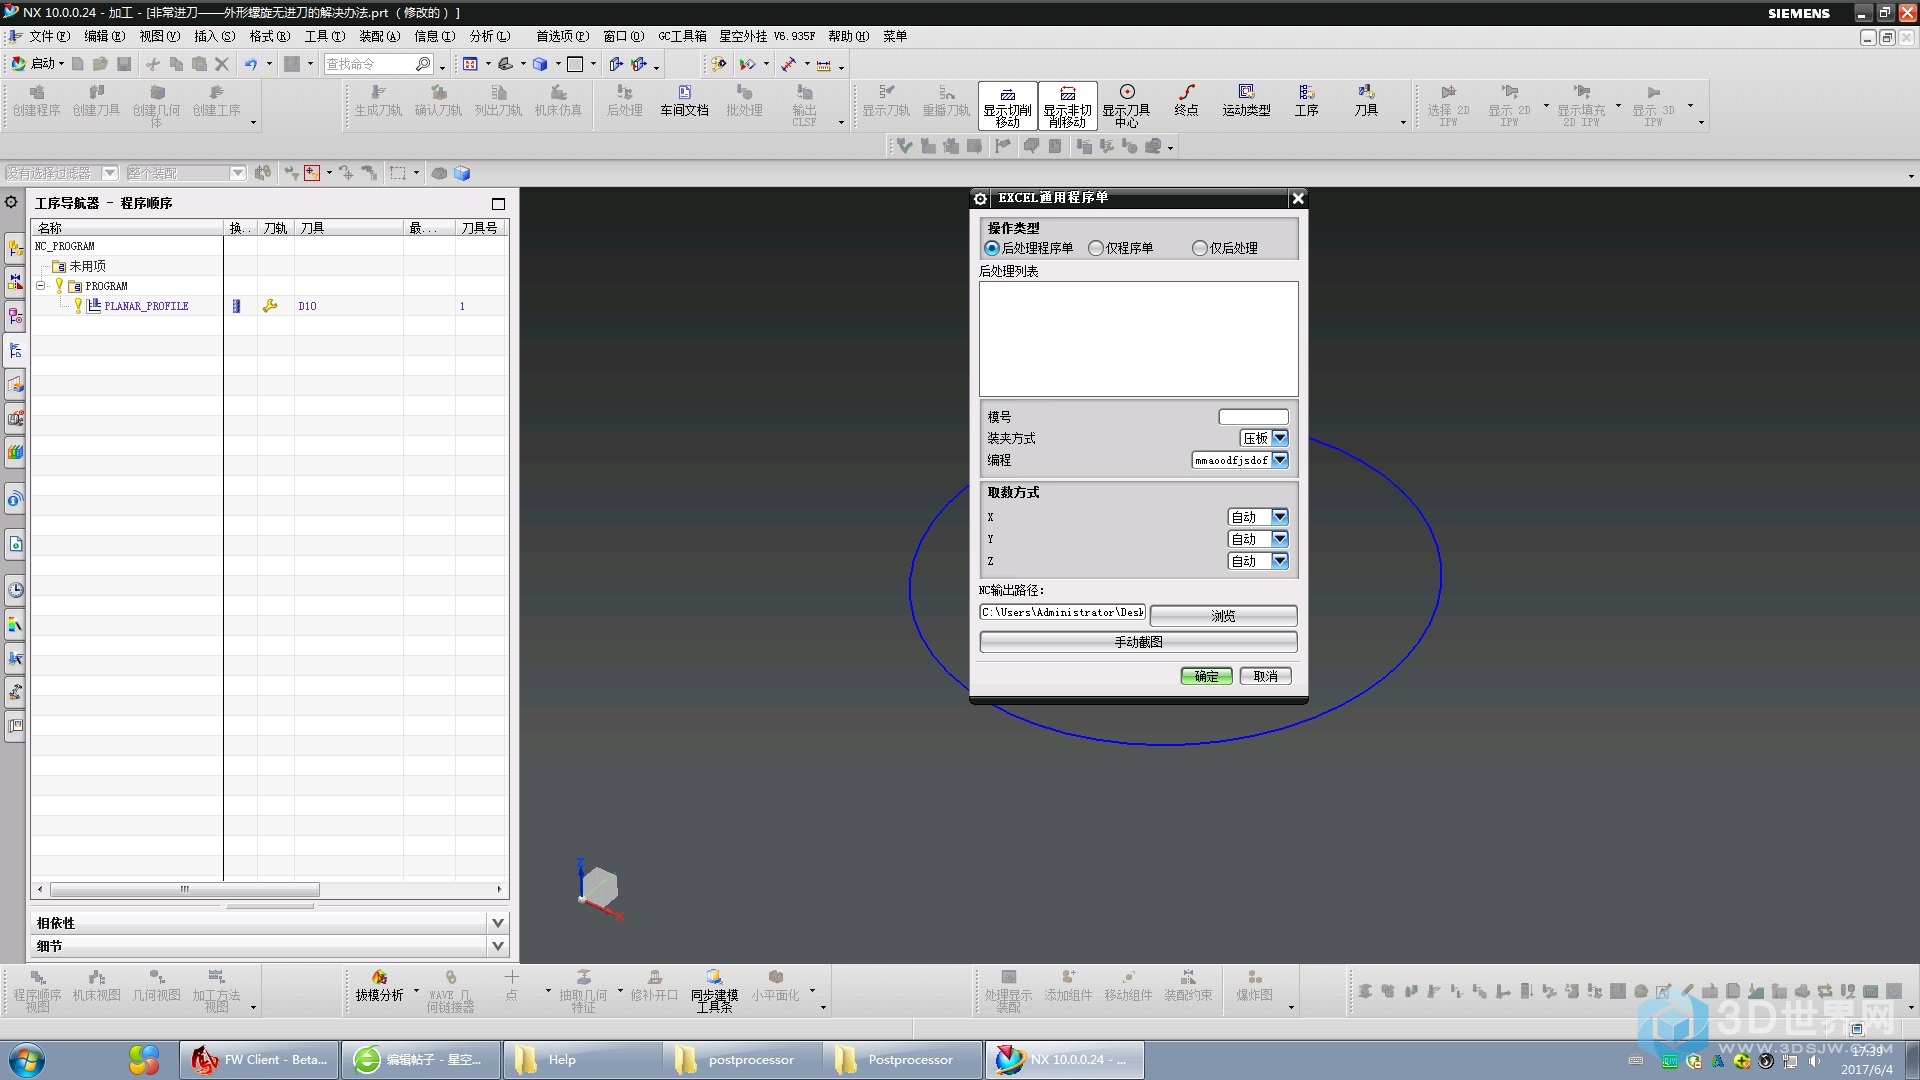1920x1080 pixels.
Task: Switch to NX 10.0.0.24 taskbar item
Action: click(x=1064, y=1059)
